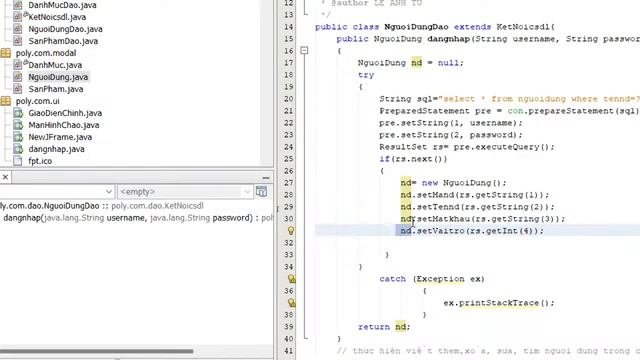Click 'ex.printStackTrace();' code line
This screenshot has height=360, width=640.
click(x=499, y=303)
